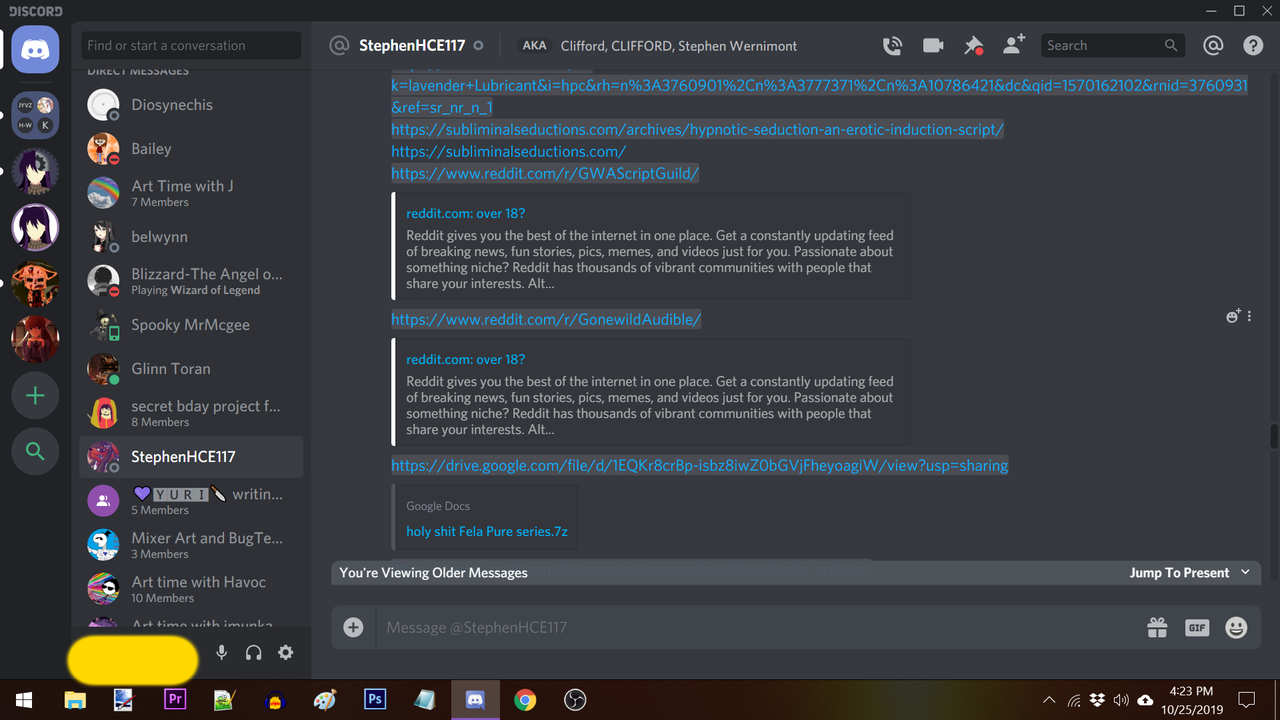
Task: Open Spooky MrMcgee conversation
Action: click(x=191, y=325)
